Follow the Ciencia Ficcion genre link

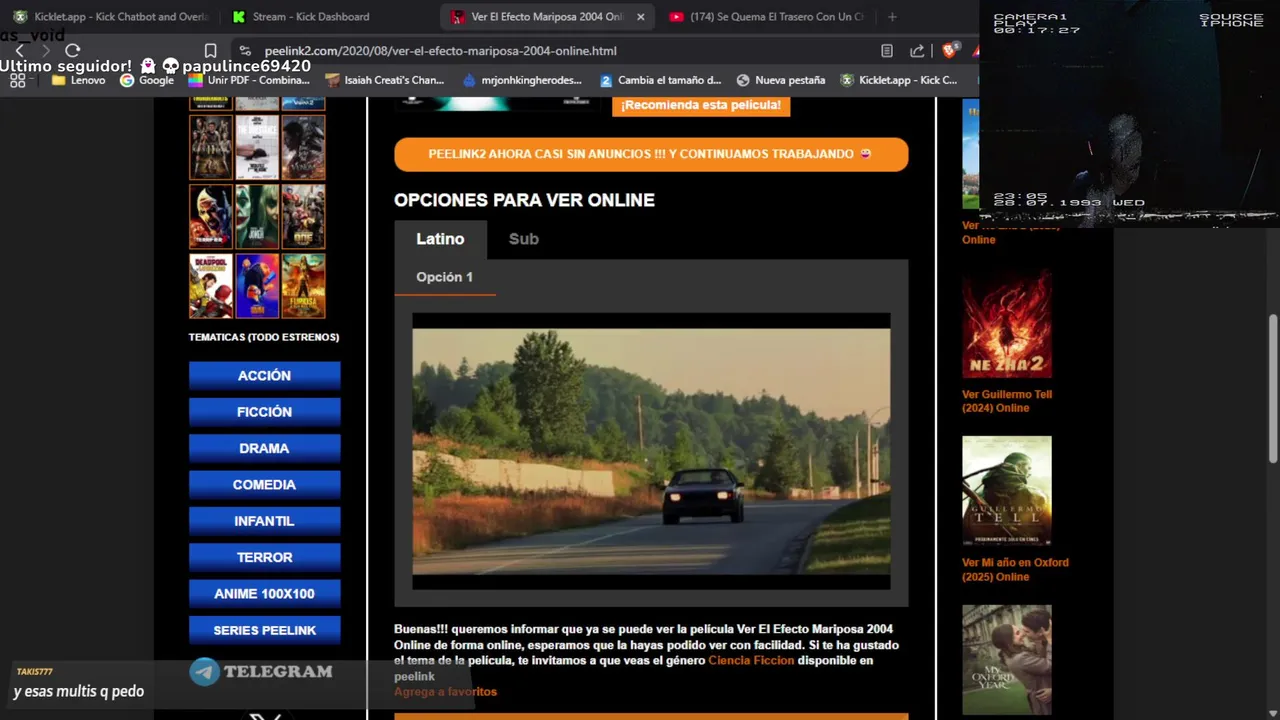[751, 661]
